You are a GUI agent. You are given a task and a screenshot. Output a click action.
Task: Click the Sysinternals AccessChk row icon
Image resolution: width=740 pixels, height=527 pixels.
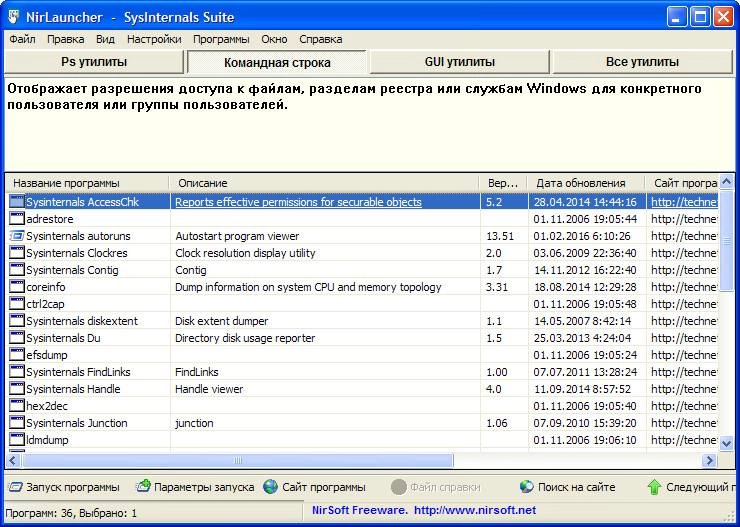17,202
